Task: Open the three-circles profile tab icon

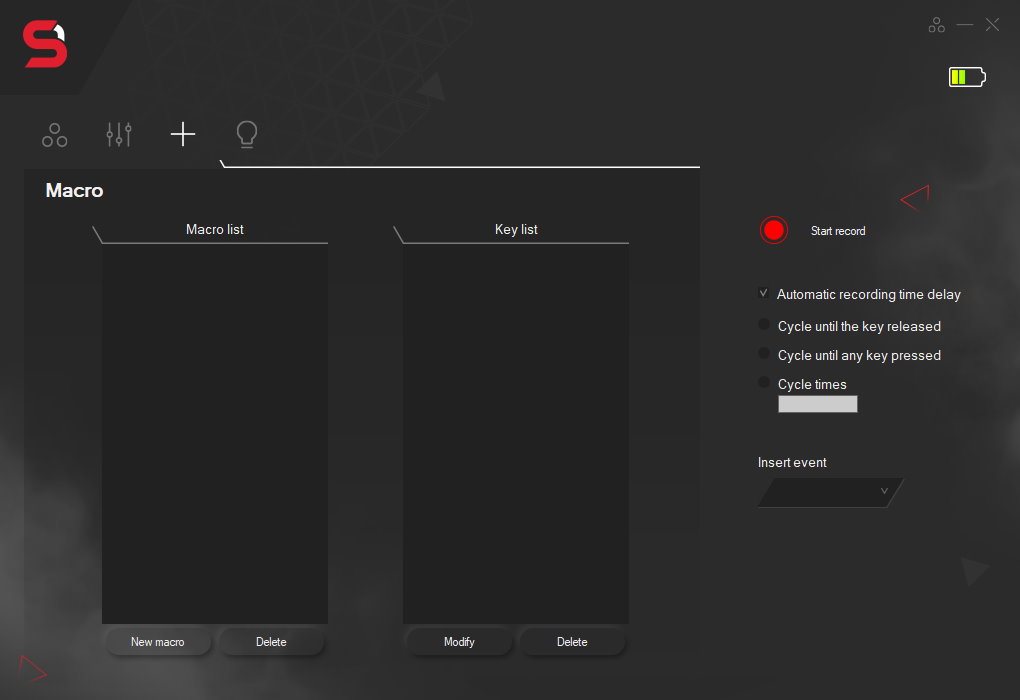Action: coord(55,135)
